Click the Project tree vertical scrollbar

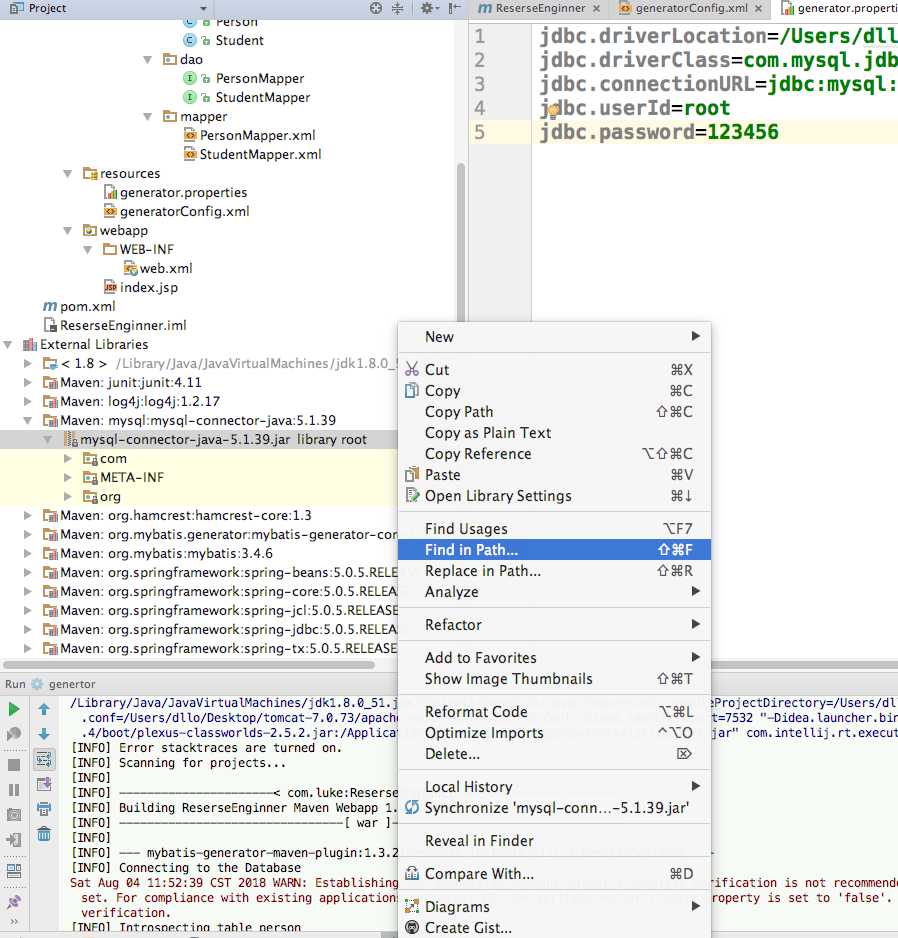point(461,242)
